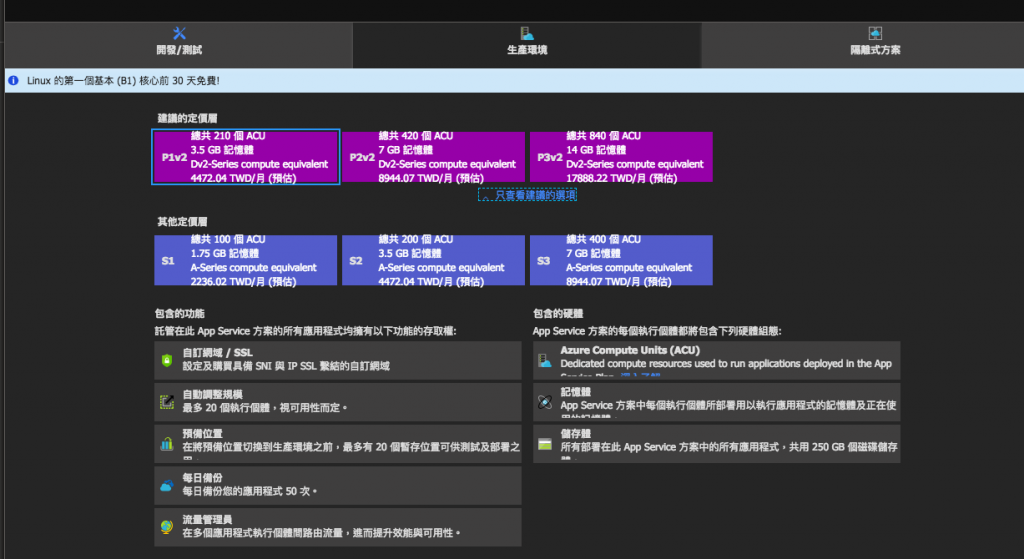Open the 每日備份 feature row
This screenshot has width=1024, height=559.
[338, 485]
